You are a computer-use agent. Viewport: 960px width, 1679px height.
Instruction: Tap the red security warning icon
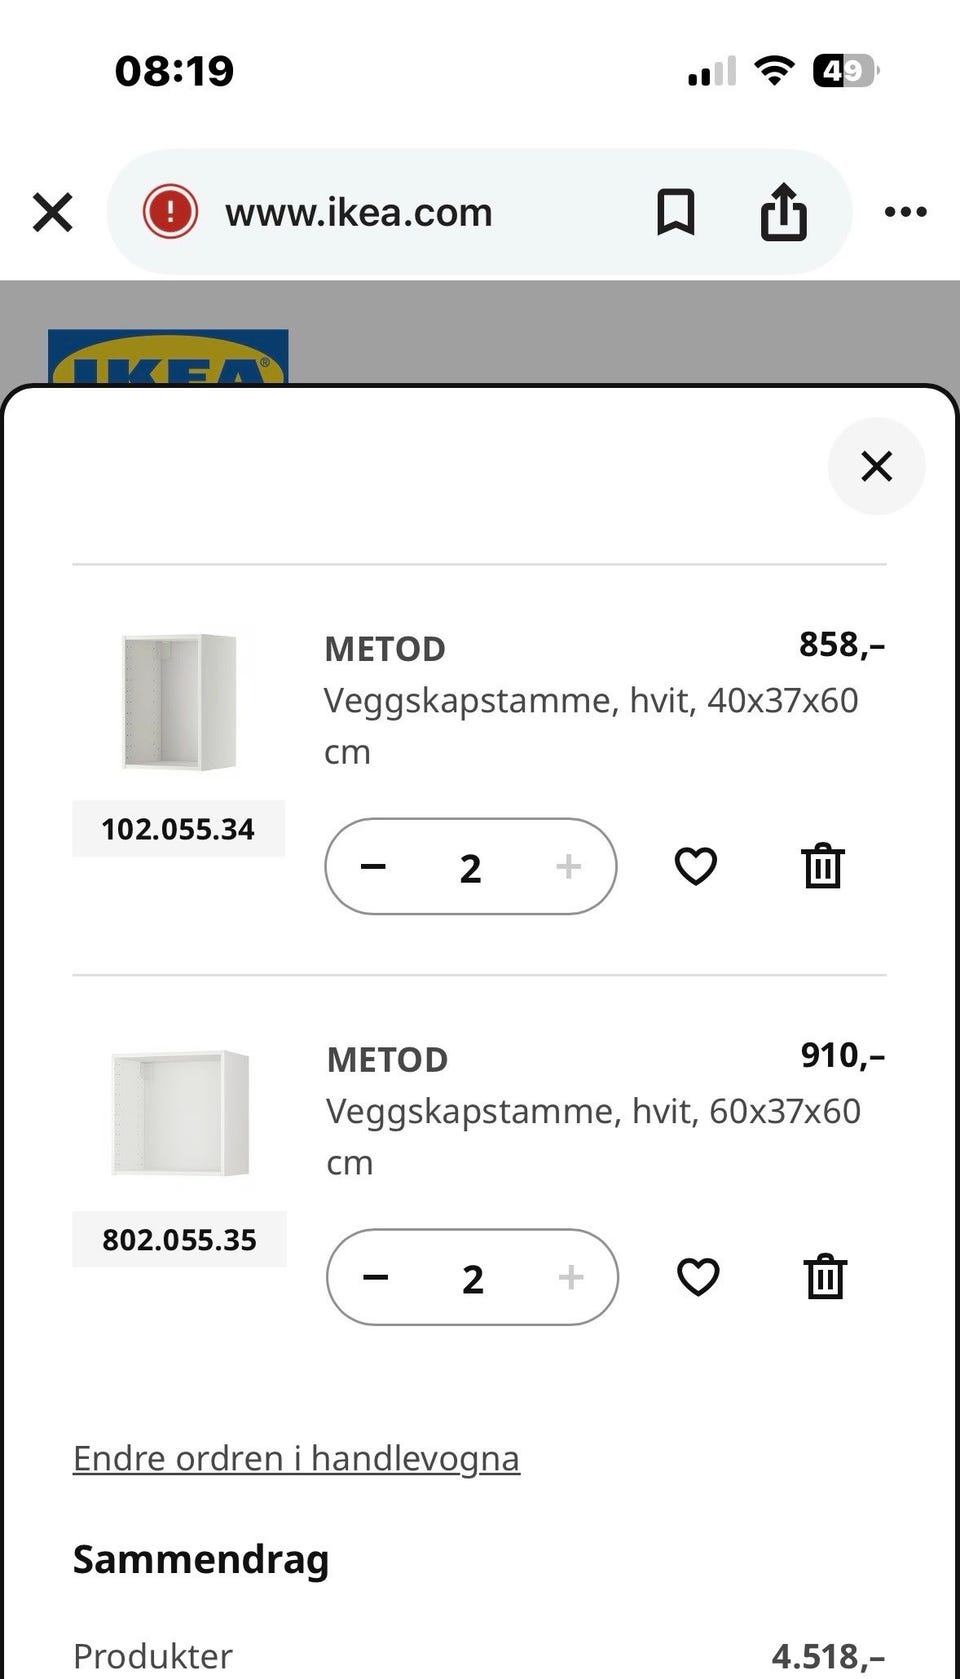coord(170,212)
